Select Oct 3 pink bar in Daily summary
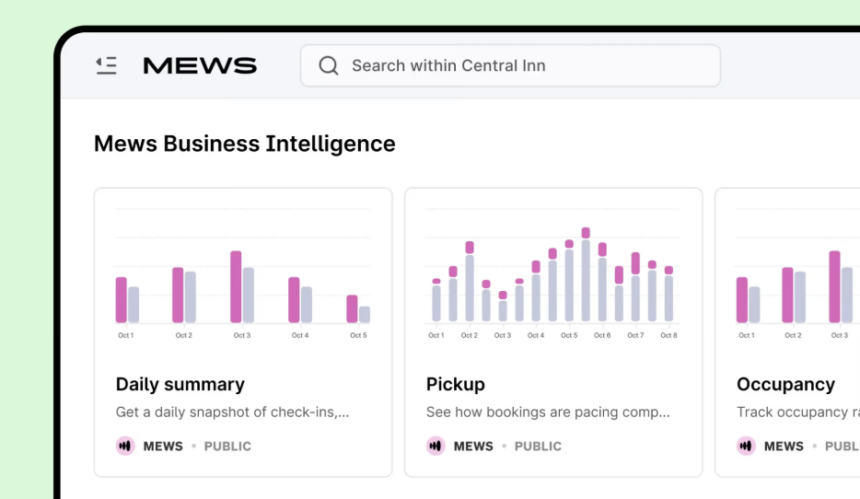The image size is (860, 499). pos(236,286)
